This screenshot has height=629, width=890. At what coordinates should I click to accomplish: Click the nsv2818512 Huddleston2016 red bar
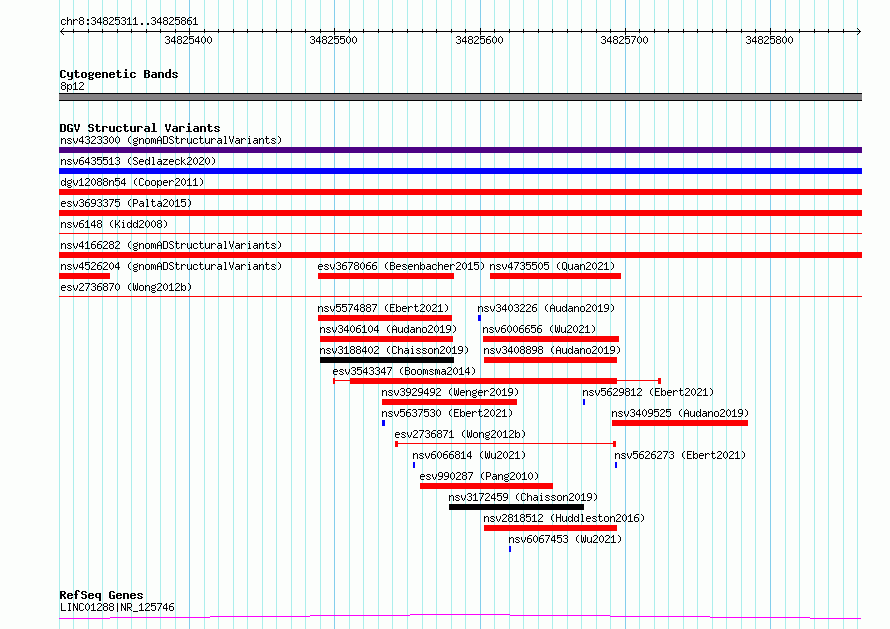click(551, 528)
